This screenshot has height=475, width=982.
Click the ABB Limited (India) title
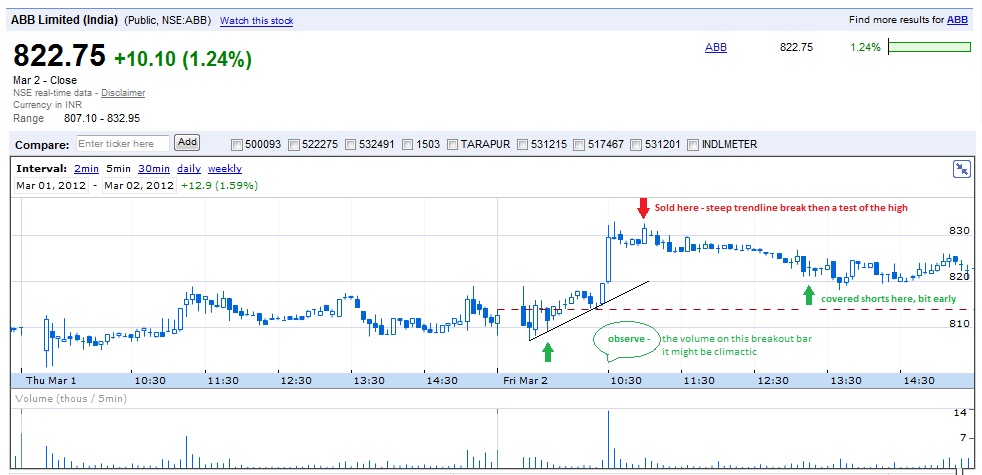tap(65, 19)
